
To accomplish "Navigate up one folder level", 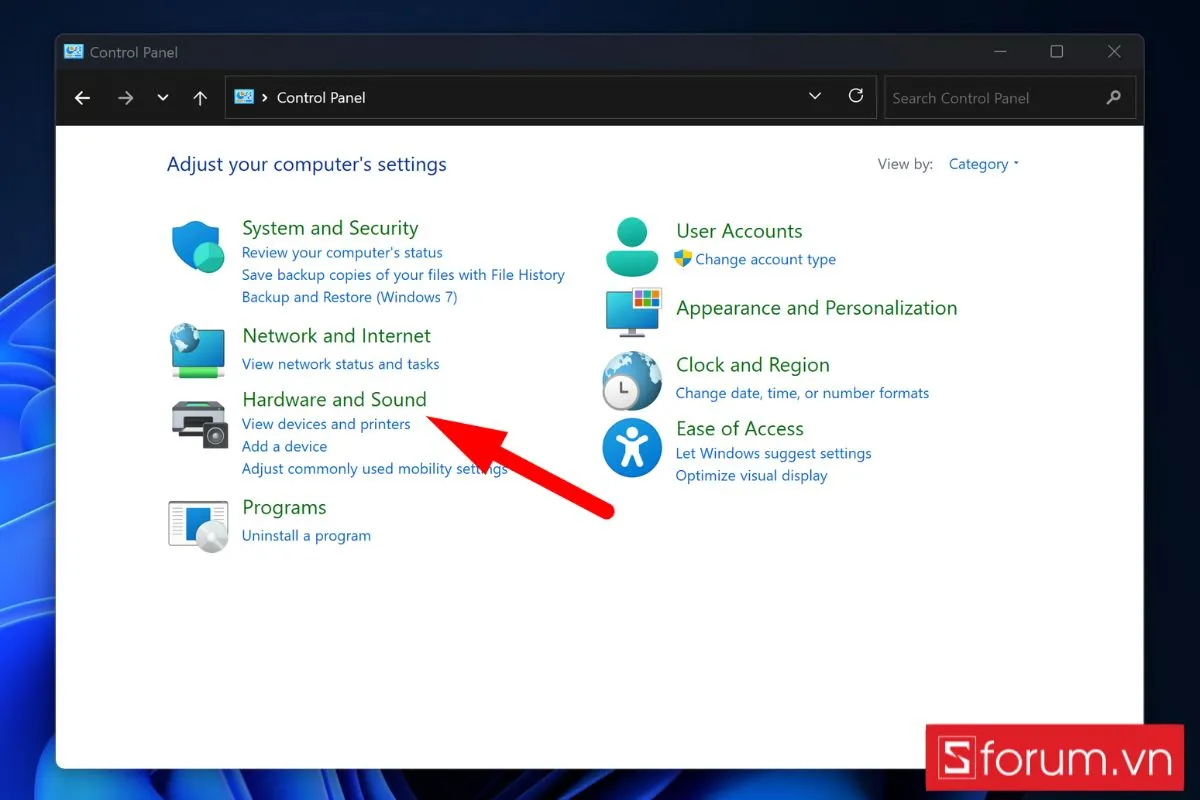I will click(200, 98).
